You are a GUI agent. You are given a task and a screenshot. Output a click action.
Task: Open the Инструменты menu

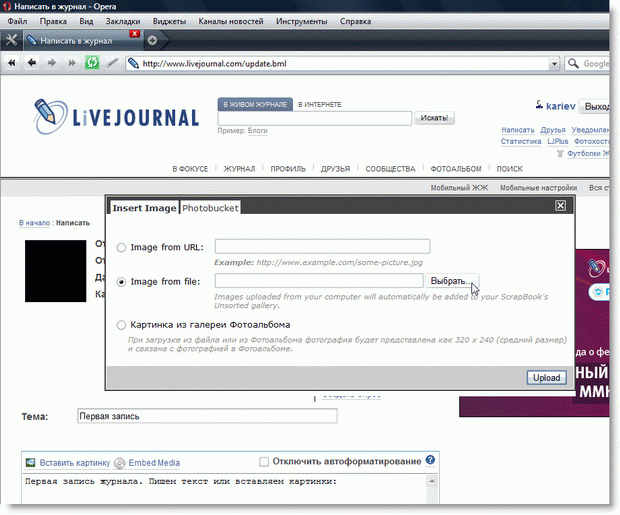302,21
